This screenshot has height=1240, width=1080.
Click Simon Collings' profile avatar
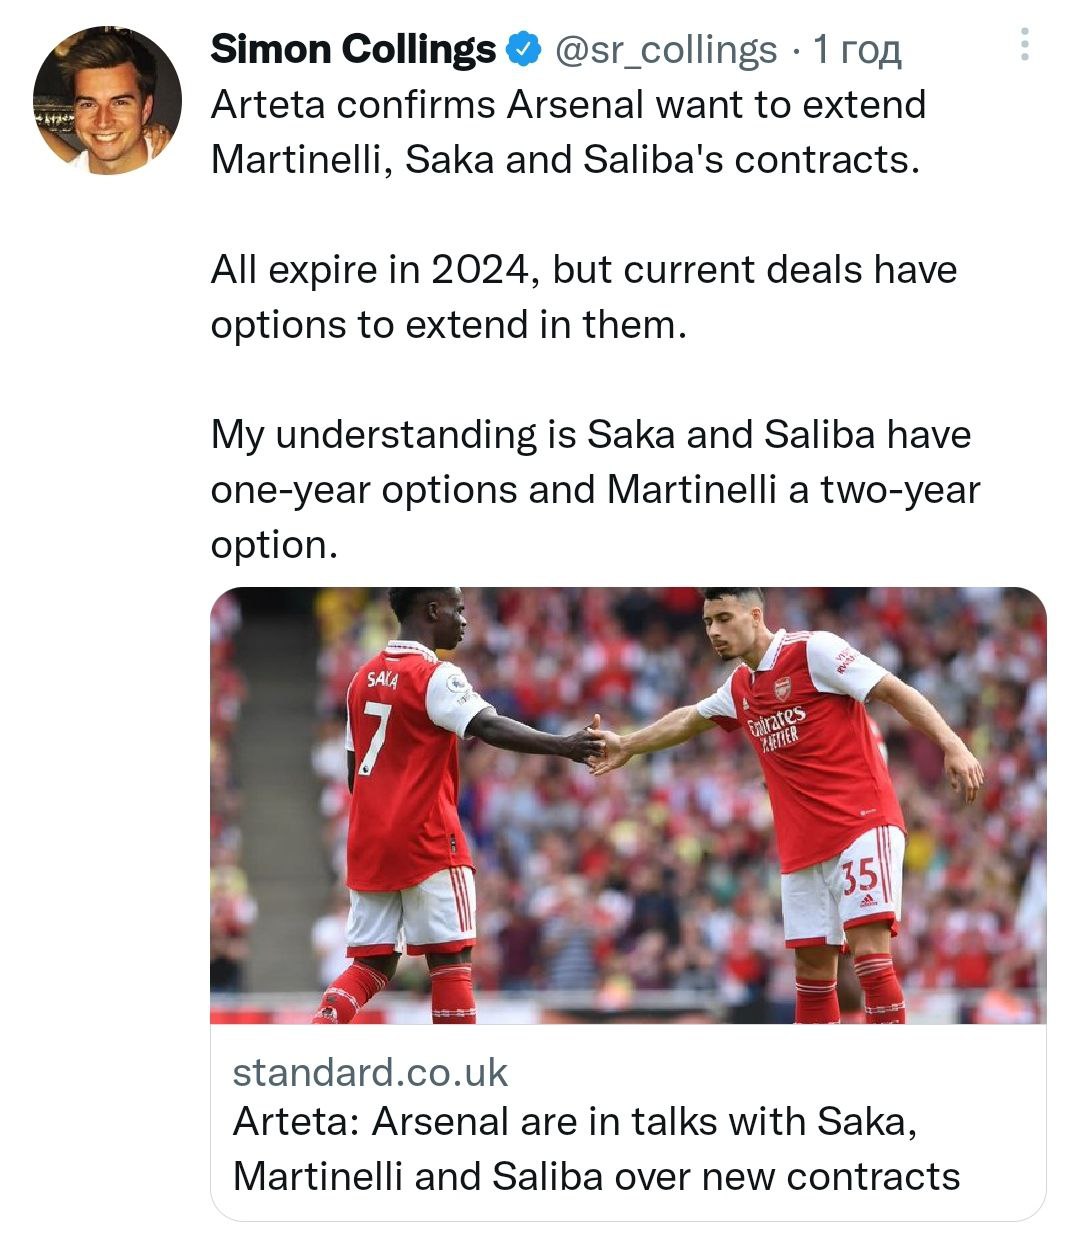click(x=107, y=100)
